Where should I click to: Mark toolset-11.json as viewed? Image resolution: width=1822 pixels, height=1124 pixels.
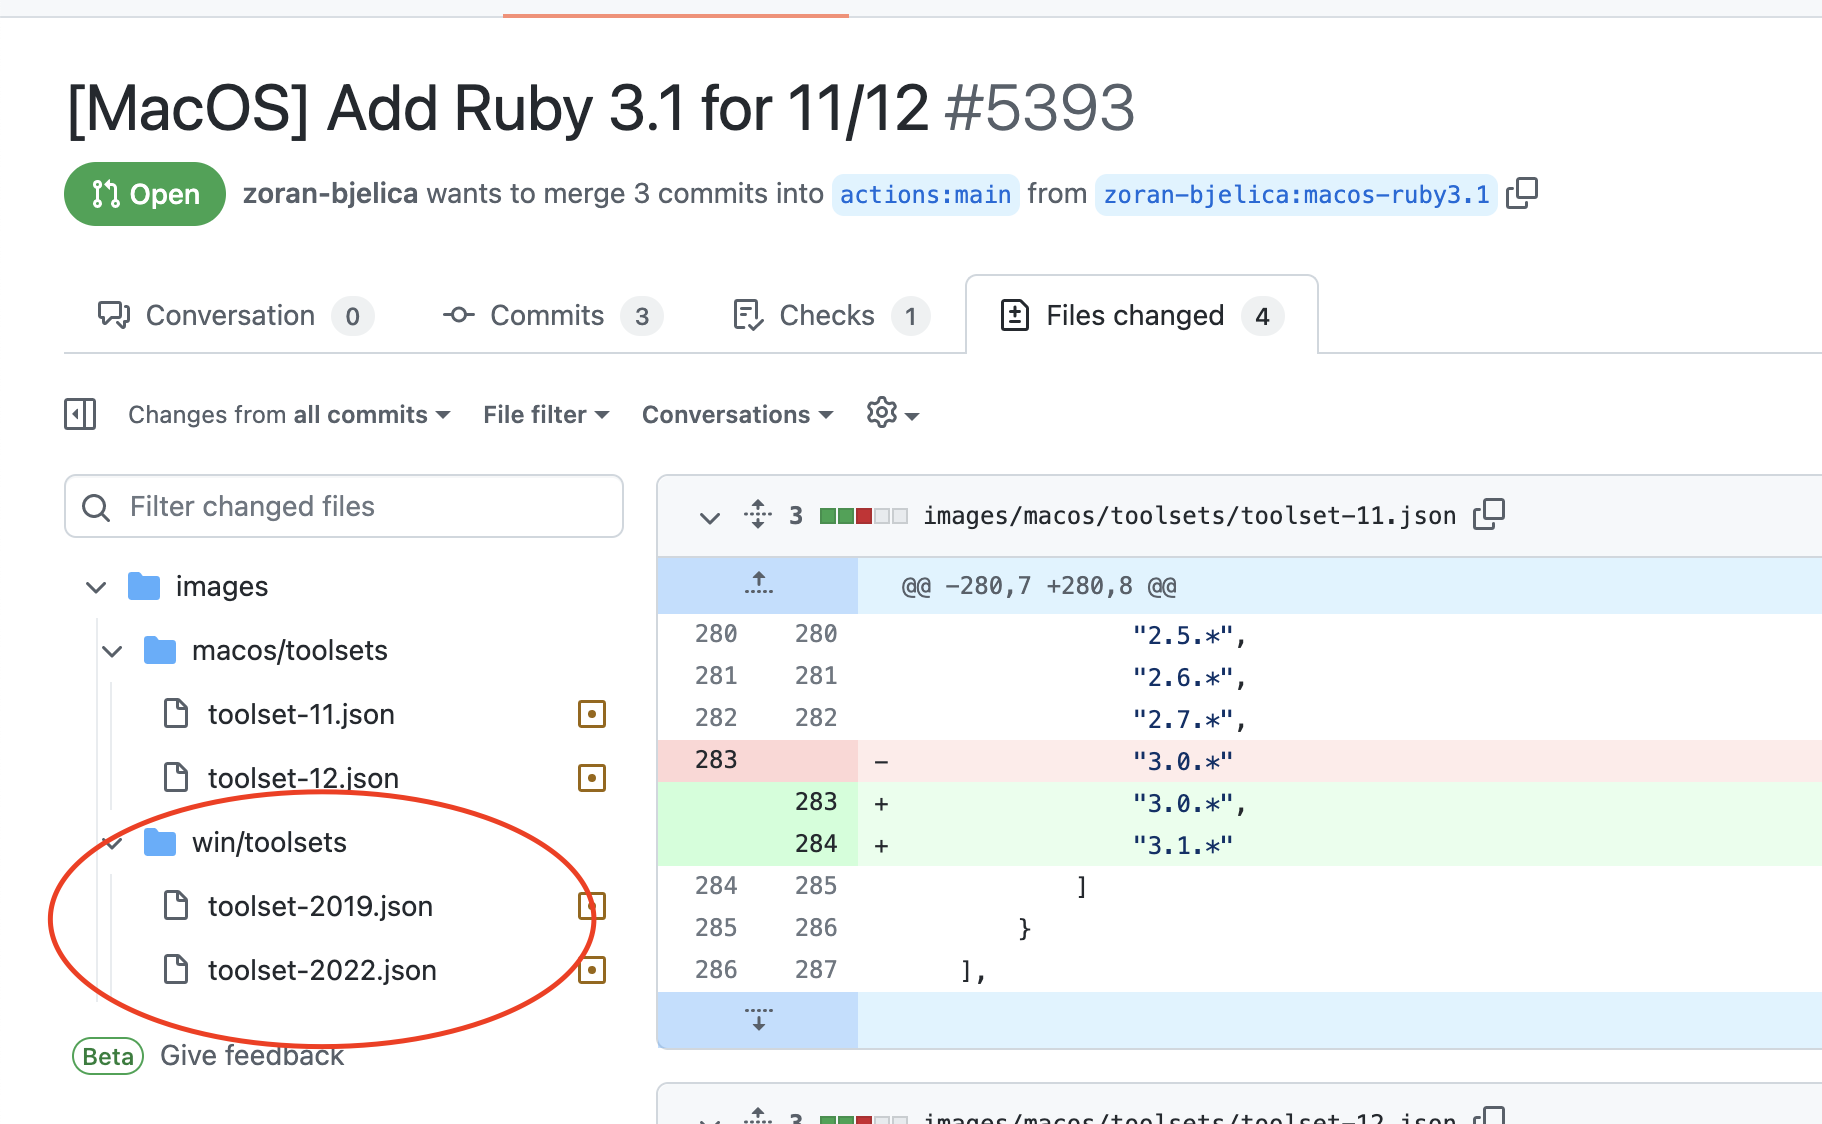tap(592, 714)
